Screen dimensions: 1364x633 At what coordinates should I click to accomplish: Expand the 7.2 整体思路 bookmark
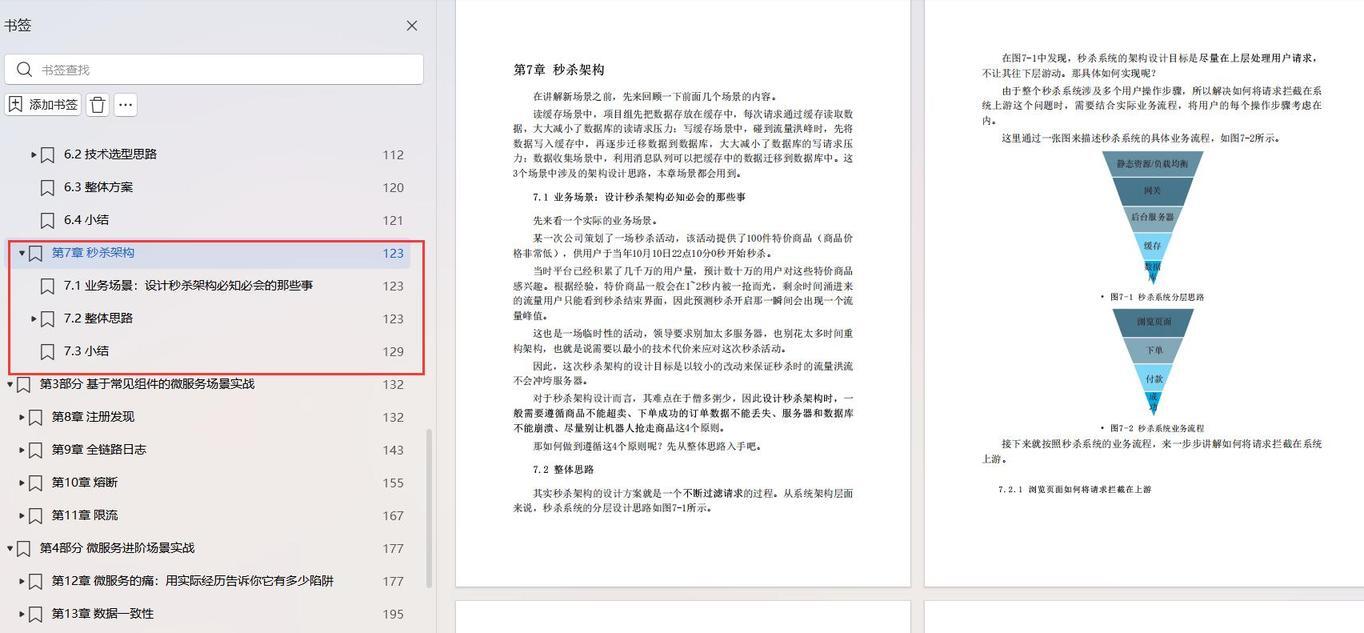(x=33, y=319)
